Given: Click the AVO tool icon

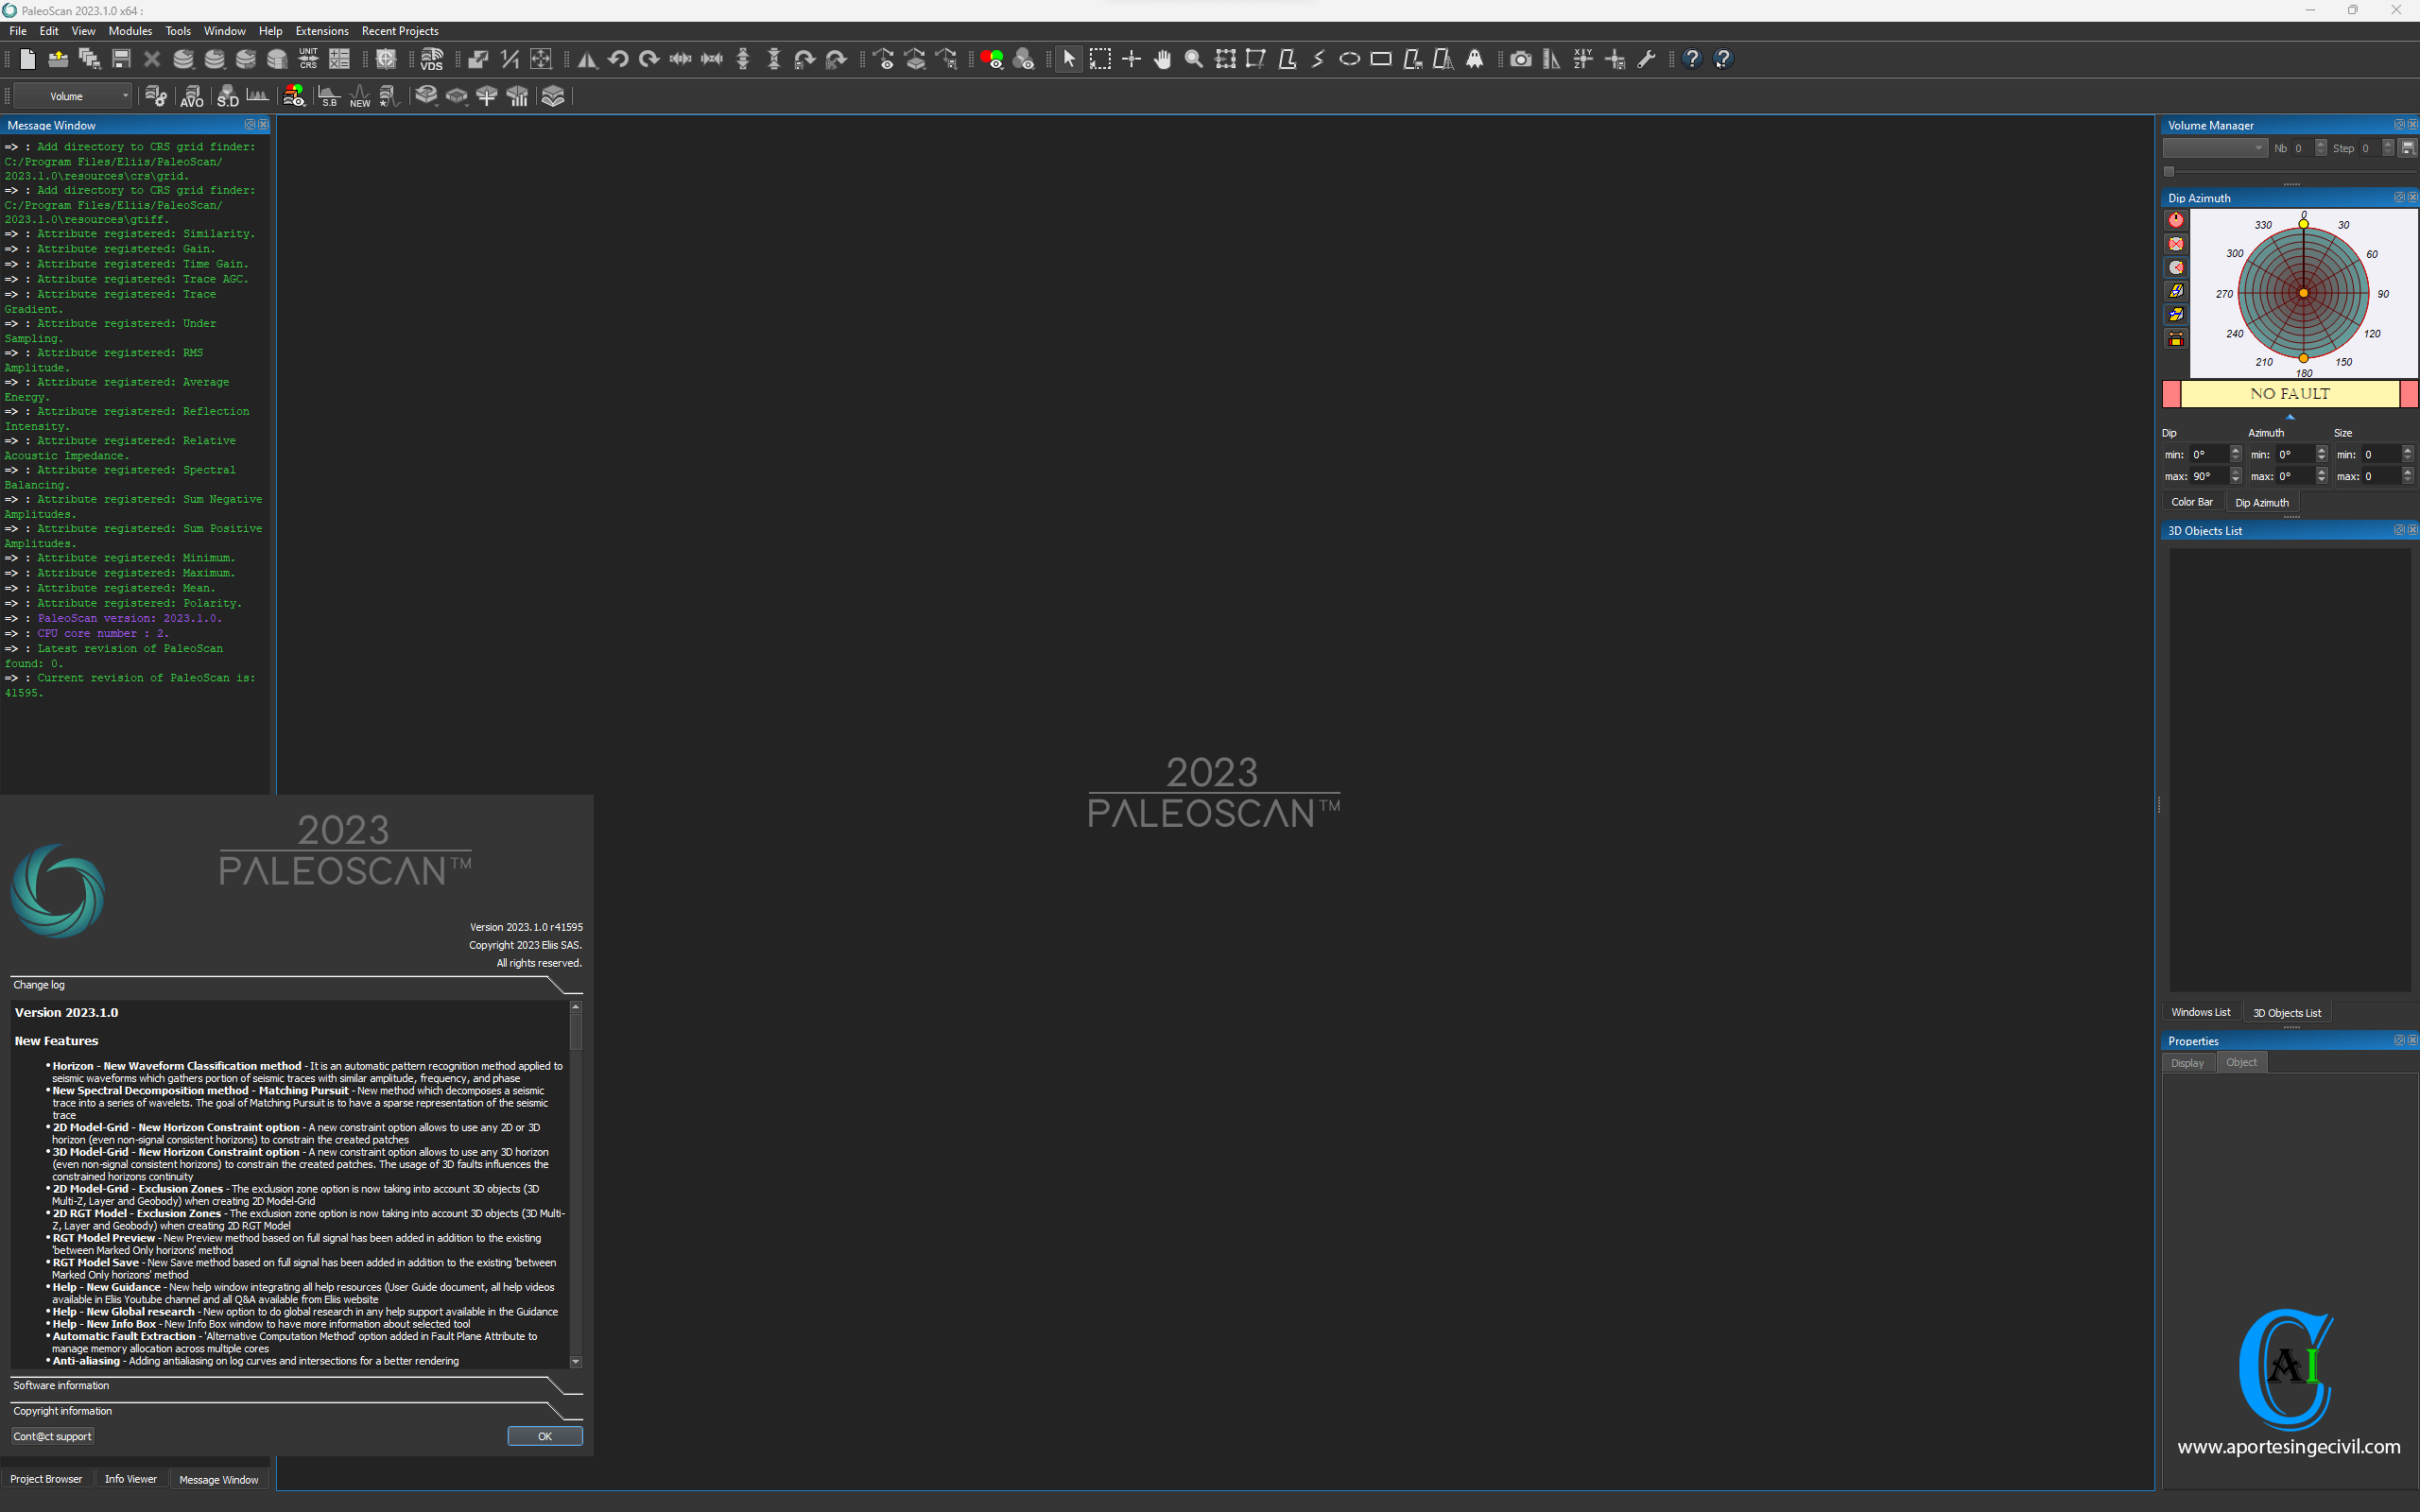Looking at the screenshot, I should [x=191, y=97].
